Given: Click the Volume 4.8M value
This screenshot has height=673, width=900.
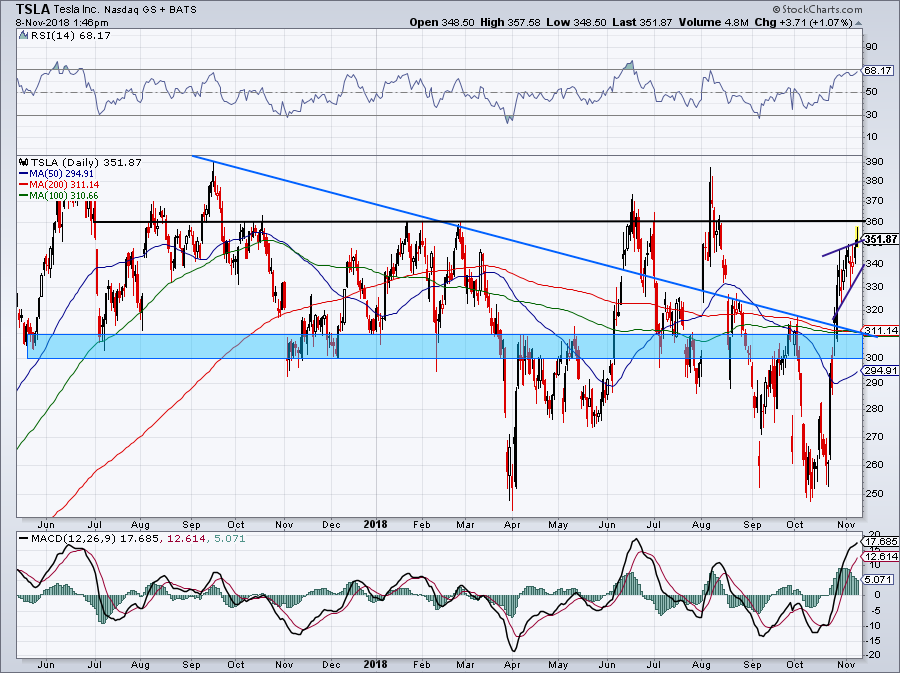Looking at the screenshot, I should point(713,22).
